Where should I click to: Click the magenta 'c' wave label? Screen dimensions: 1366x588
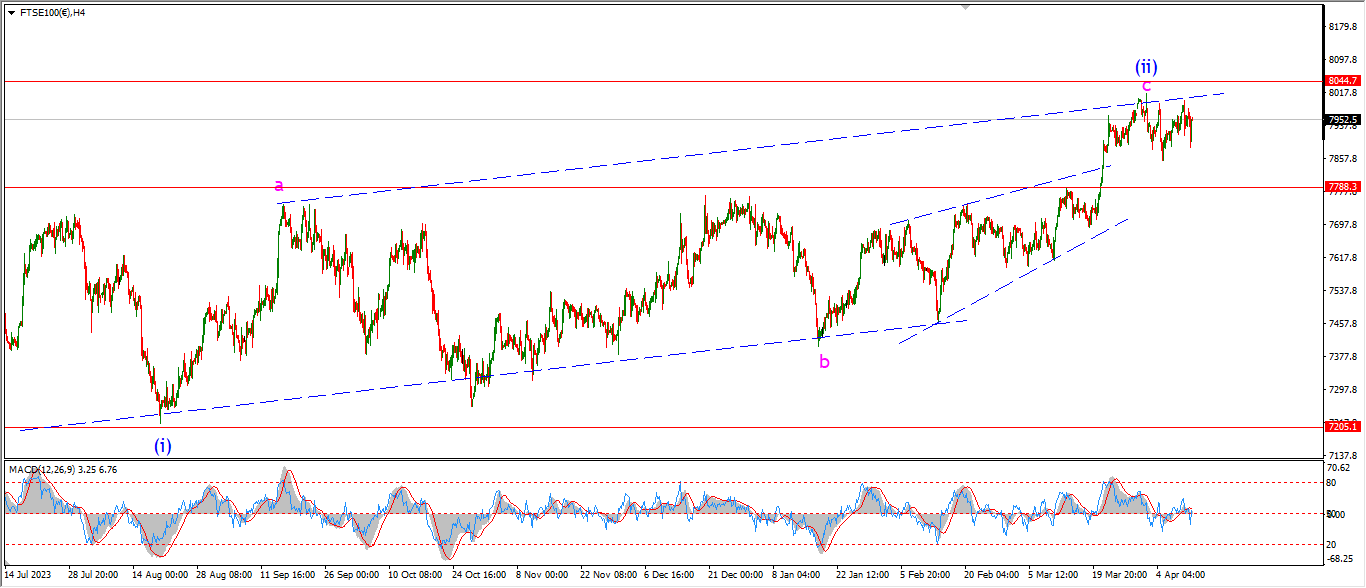point(1146,86)
